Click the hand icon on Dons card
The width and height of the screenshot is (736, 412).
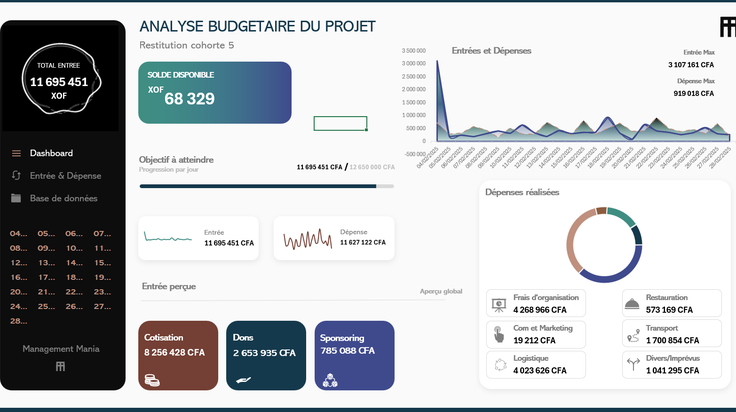click(x=243, y=380)
